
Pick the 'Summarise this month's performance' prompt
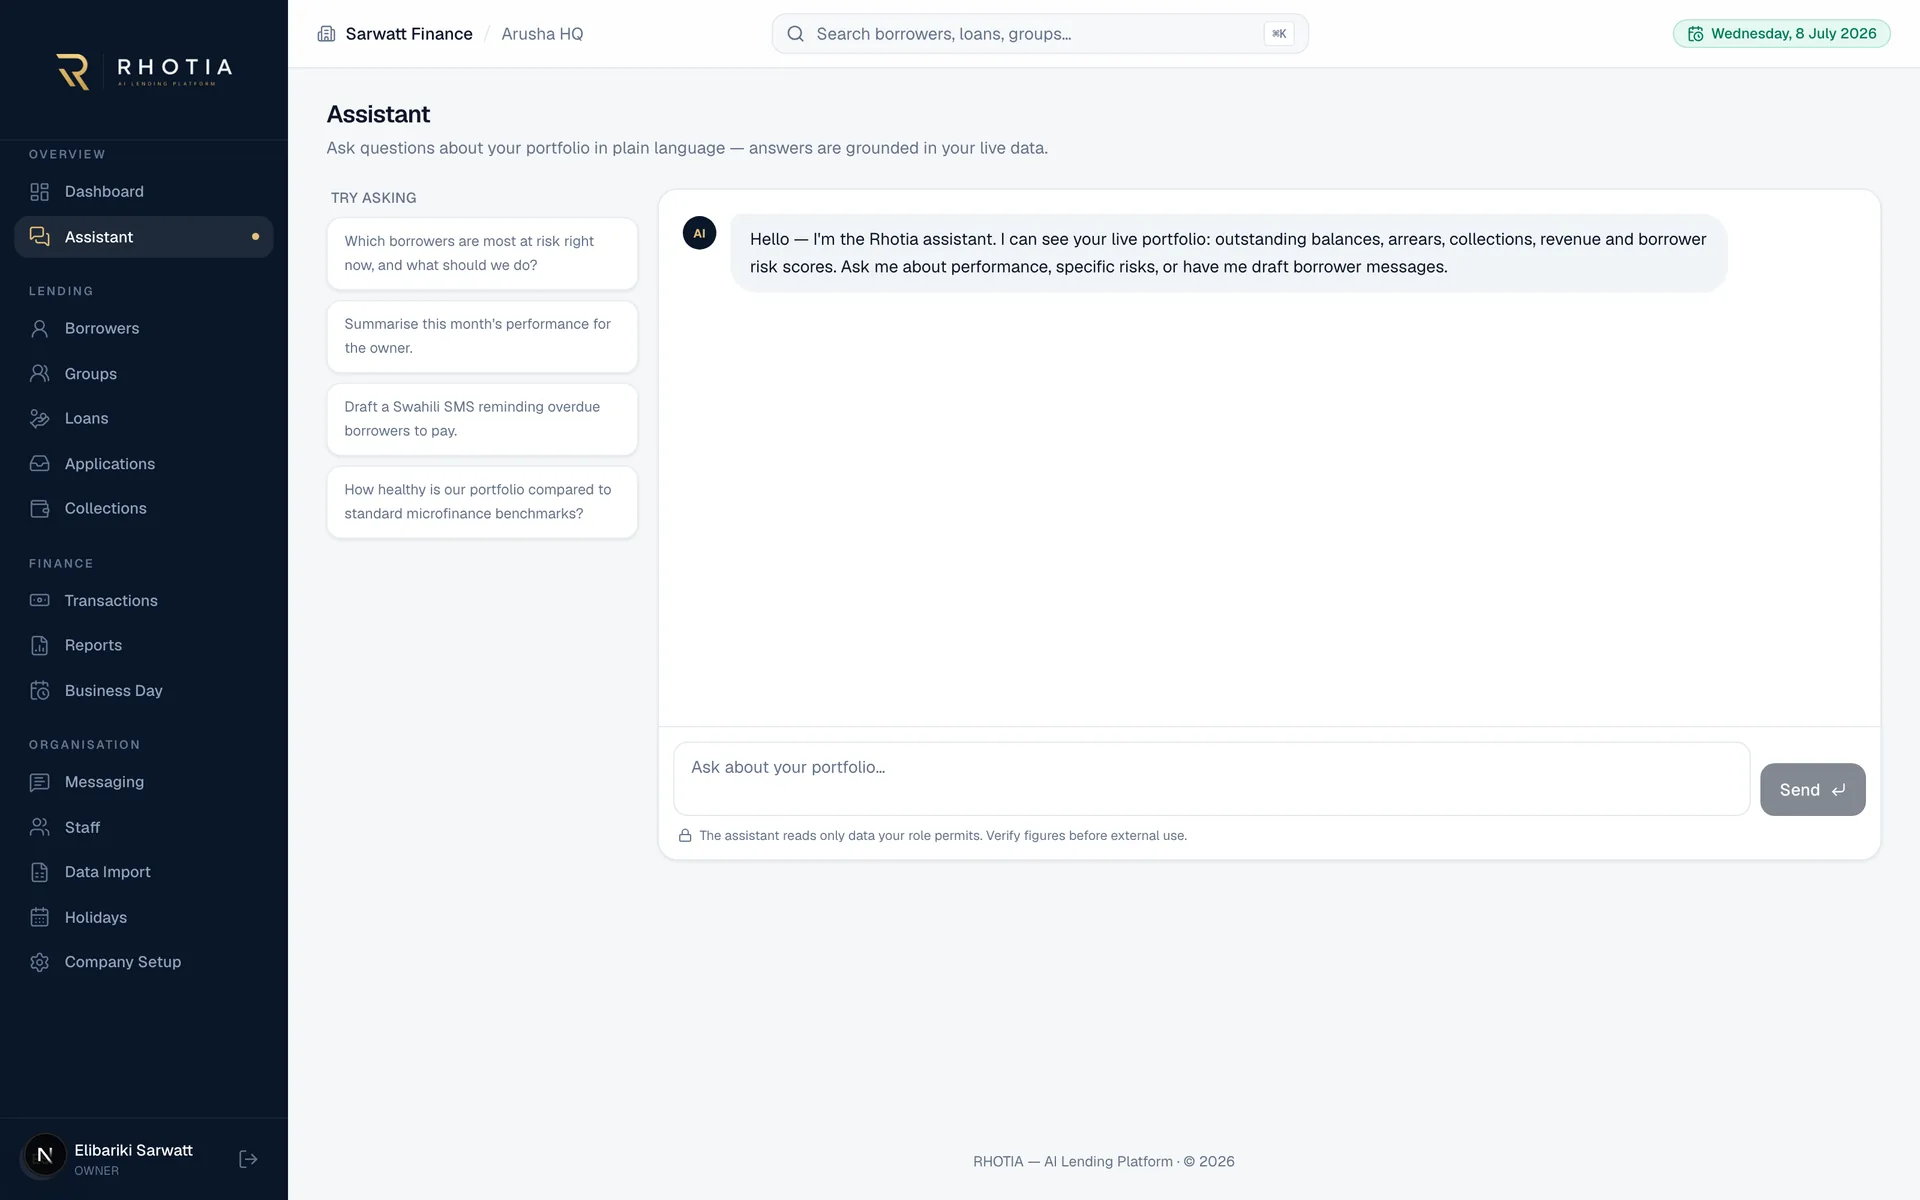[x=482, y=336]
